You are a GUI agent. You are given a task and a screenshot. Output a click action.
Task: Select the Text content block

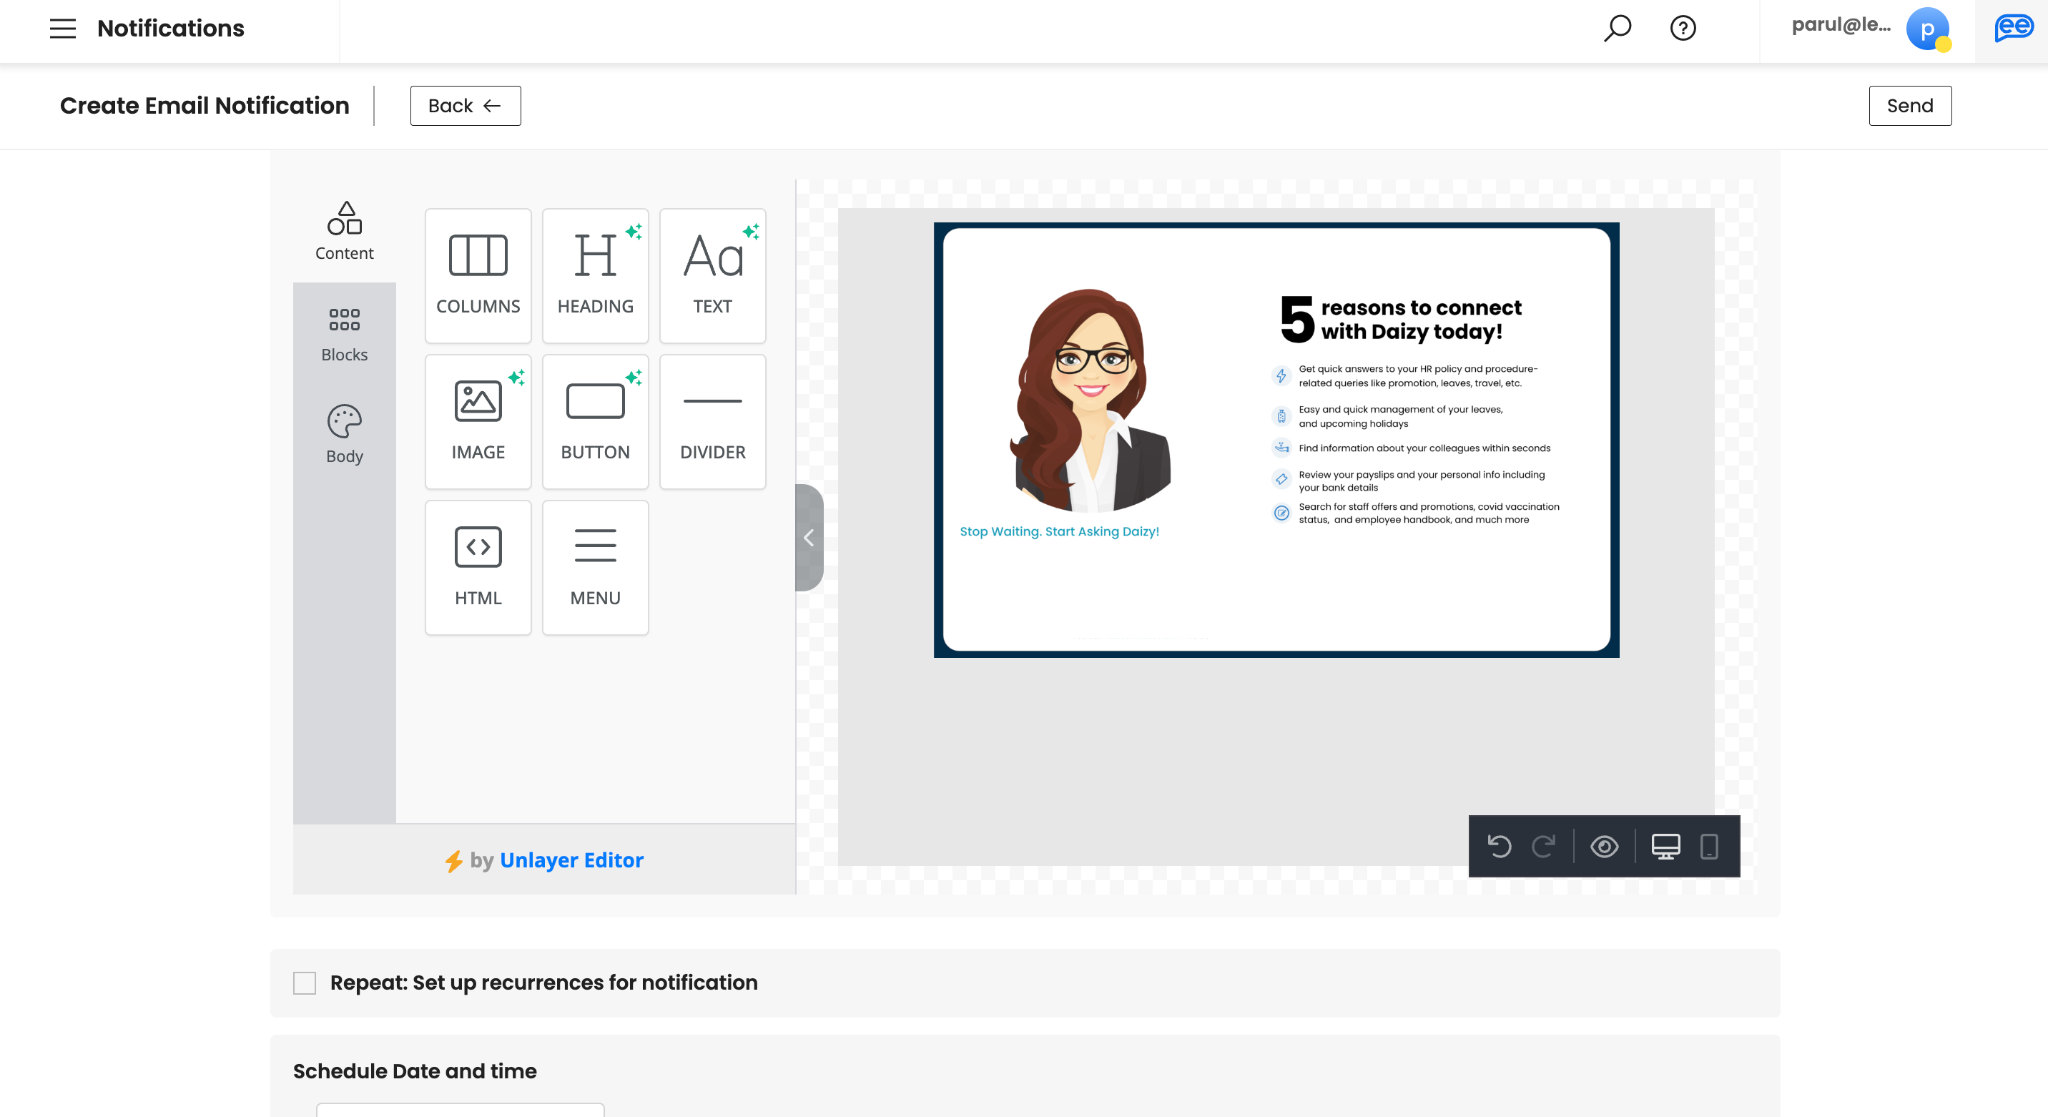712,275
